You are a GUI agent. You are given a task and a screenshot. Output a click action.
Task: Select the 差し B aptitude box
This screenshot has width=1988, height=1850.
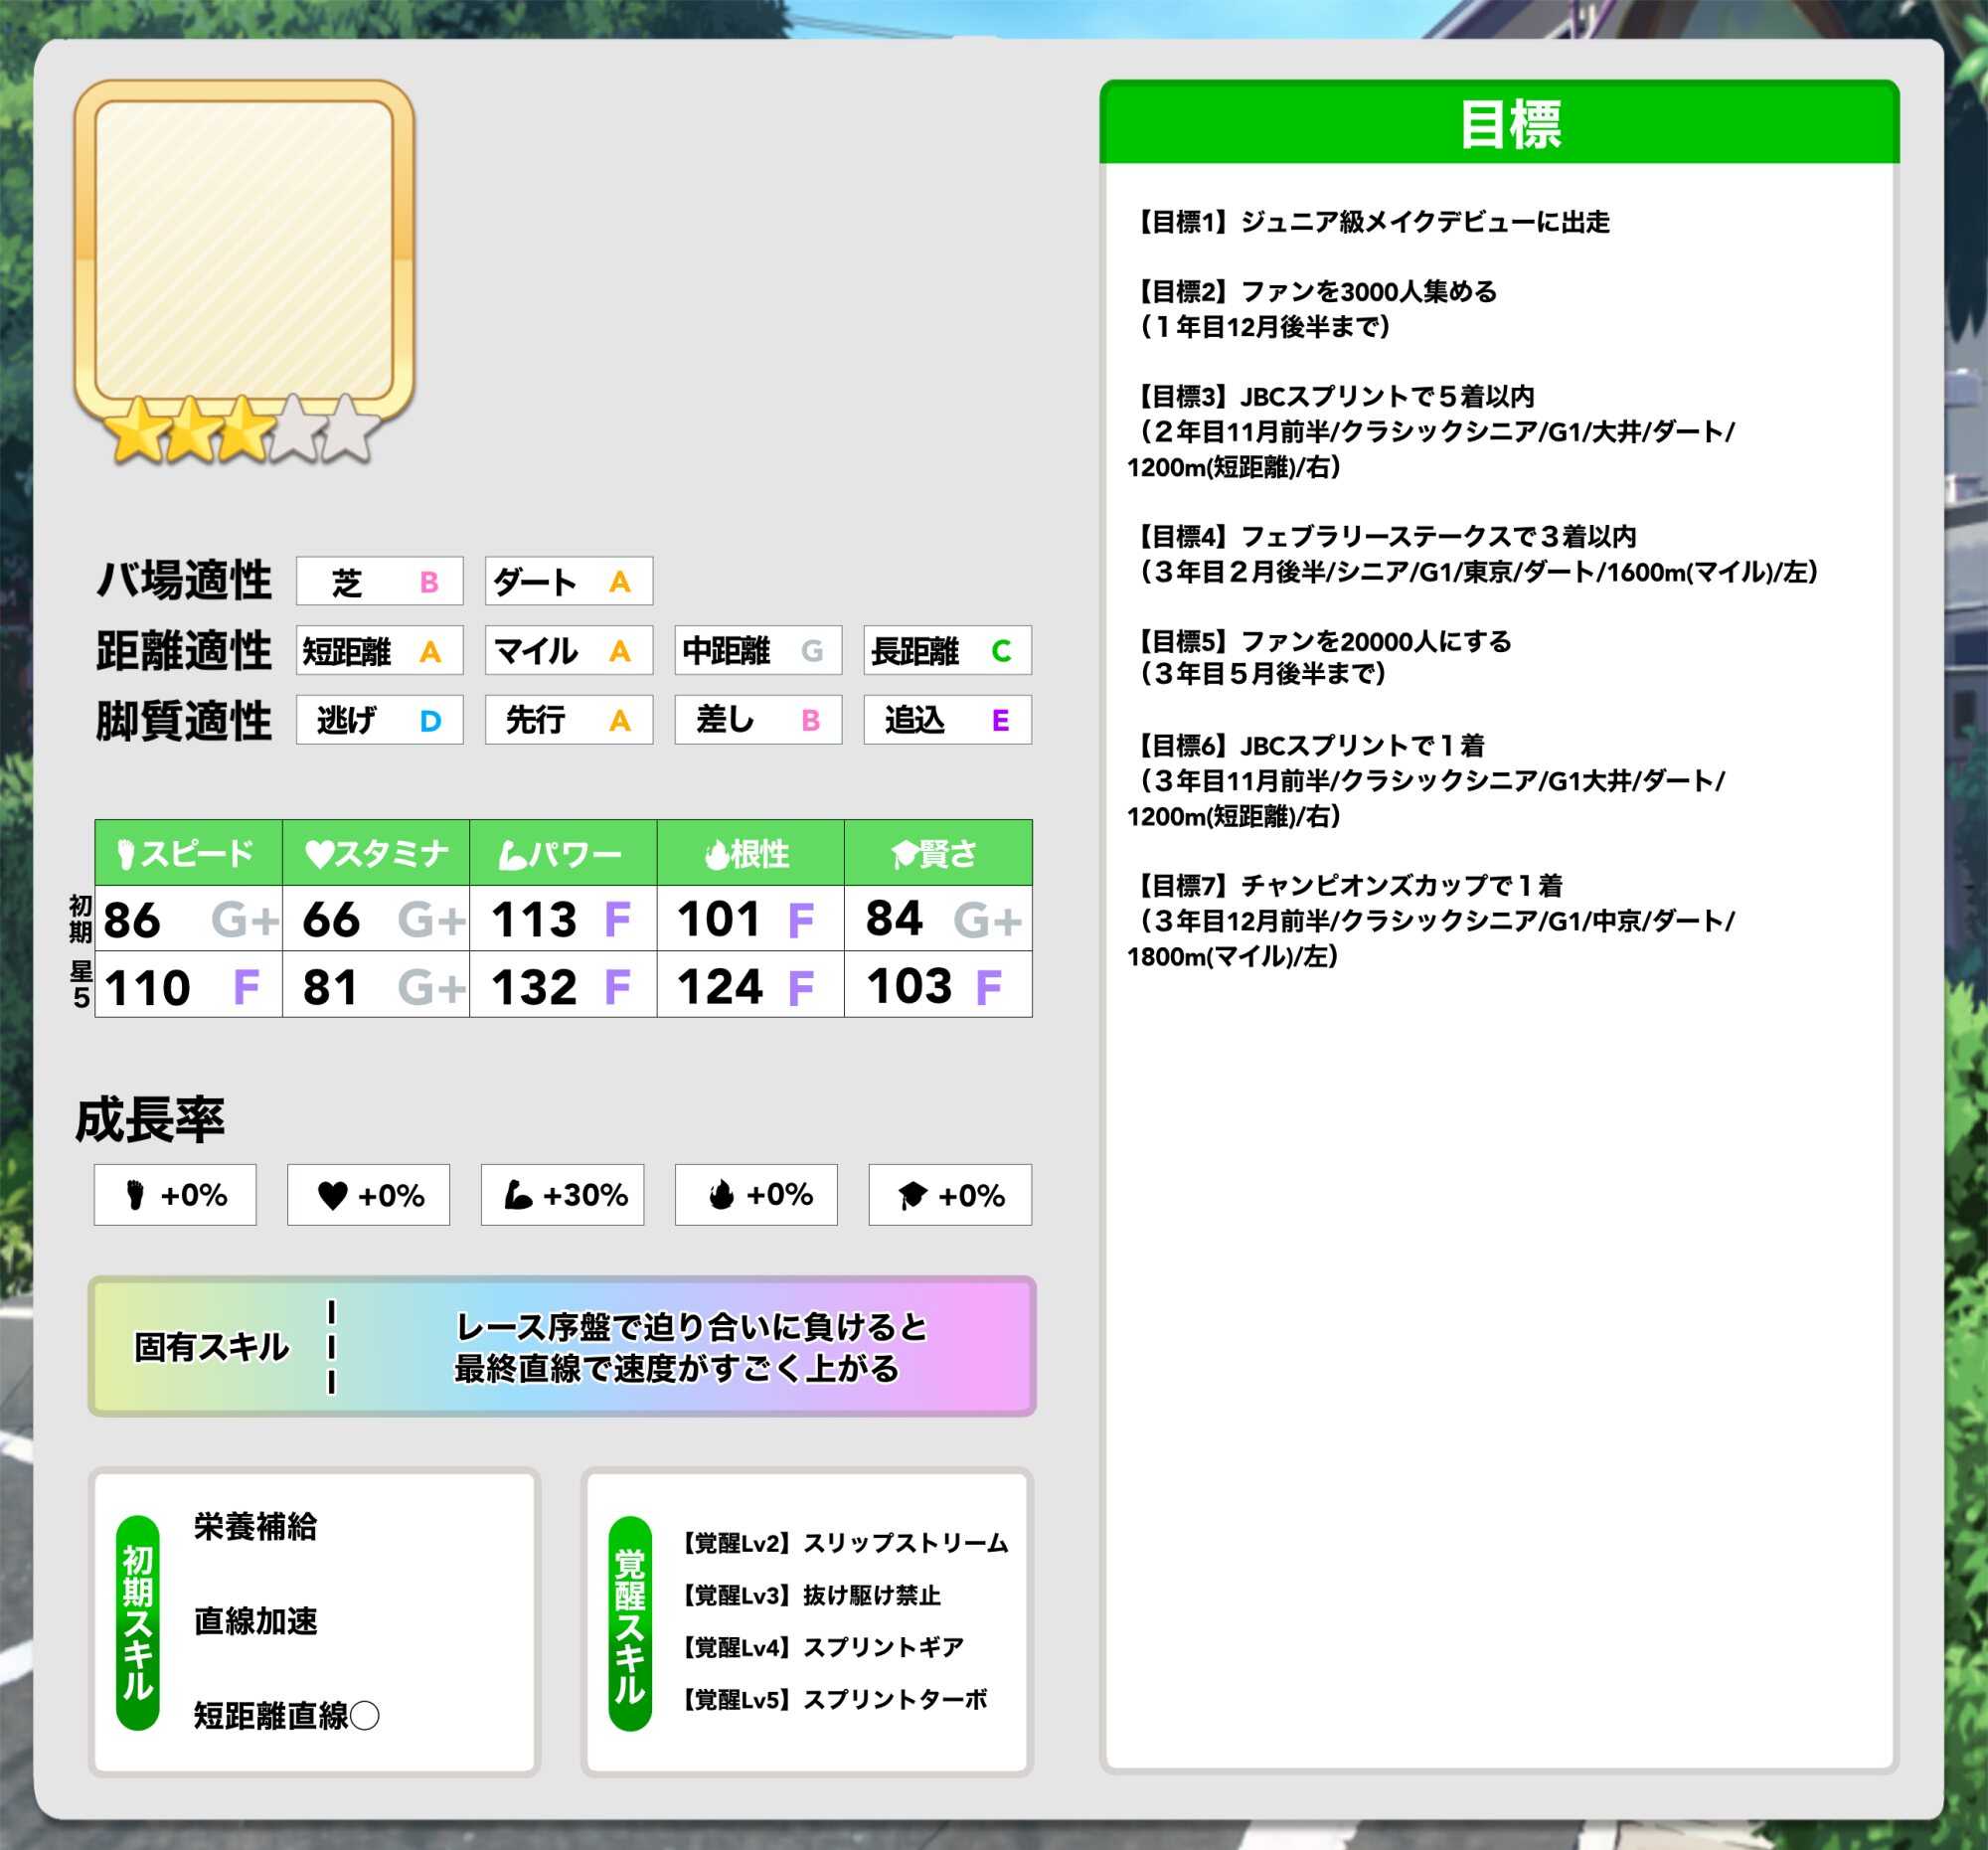pos(758,719)
